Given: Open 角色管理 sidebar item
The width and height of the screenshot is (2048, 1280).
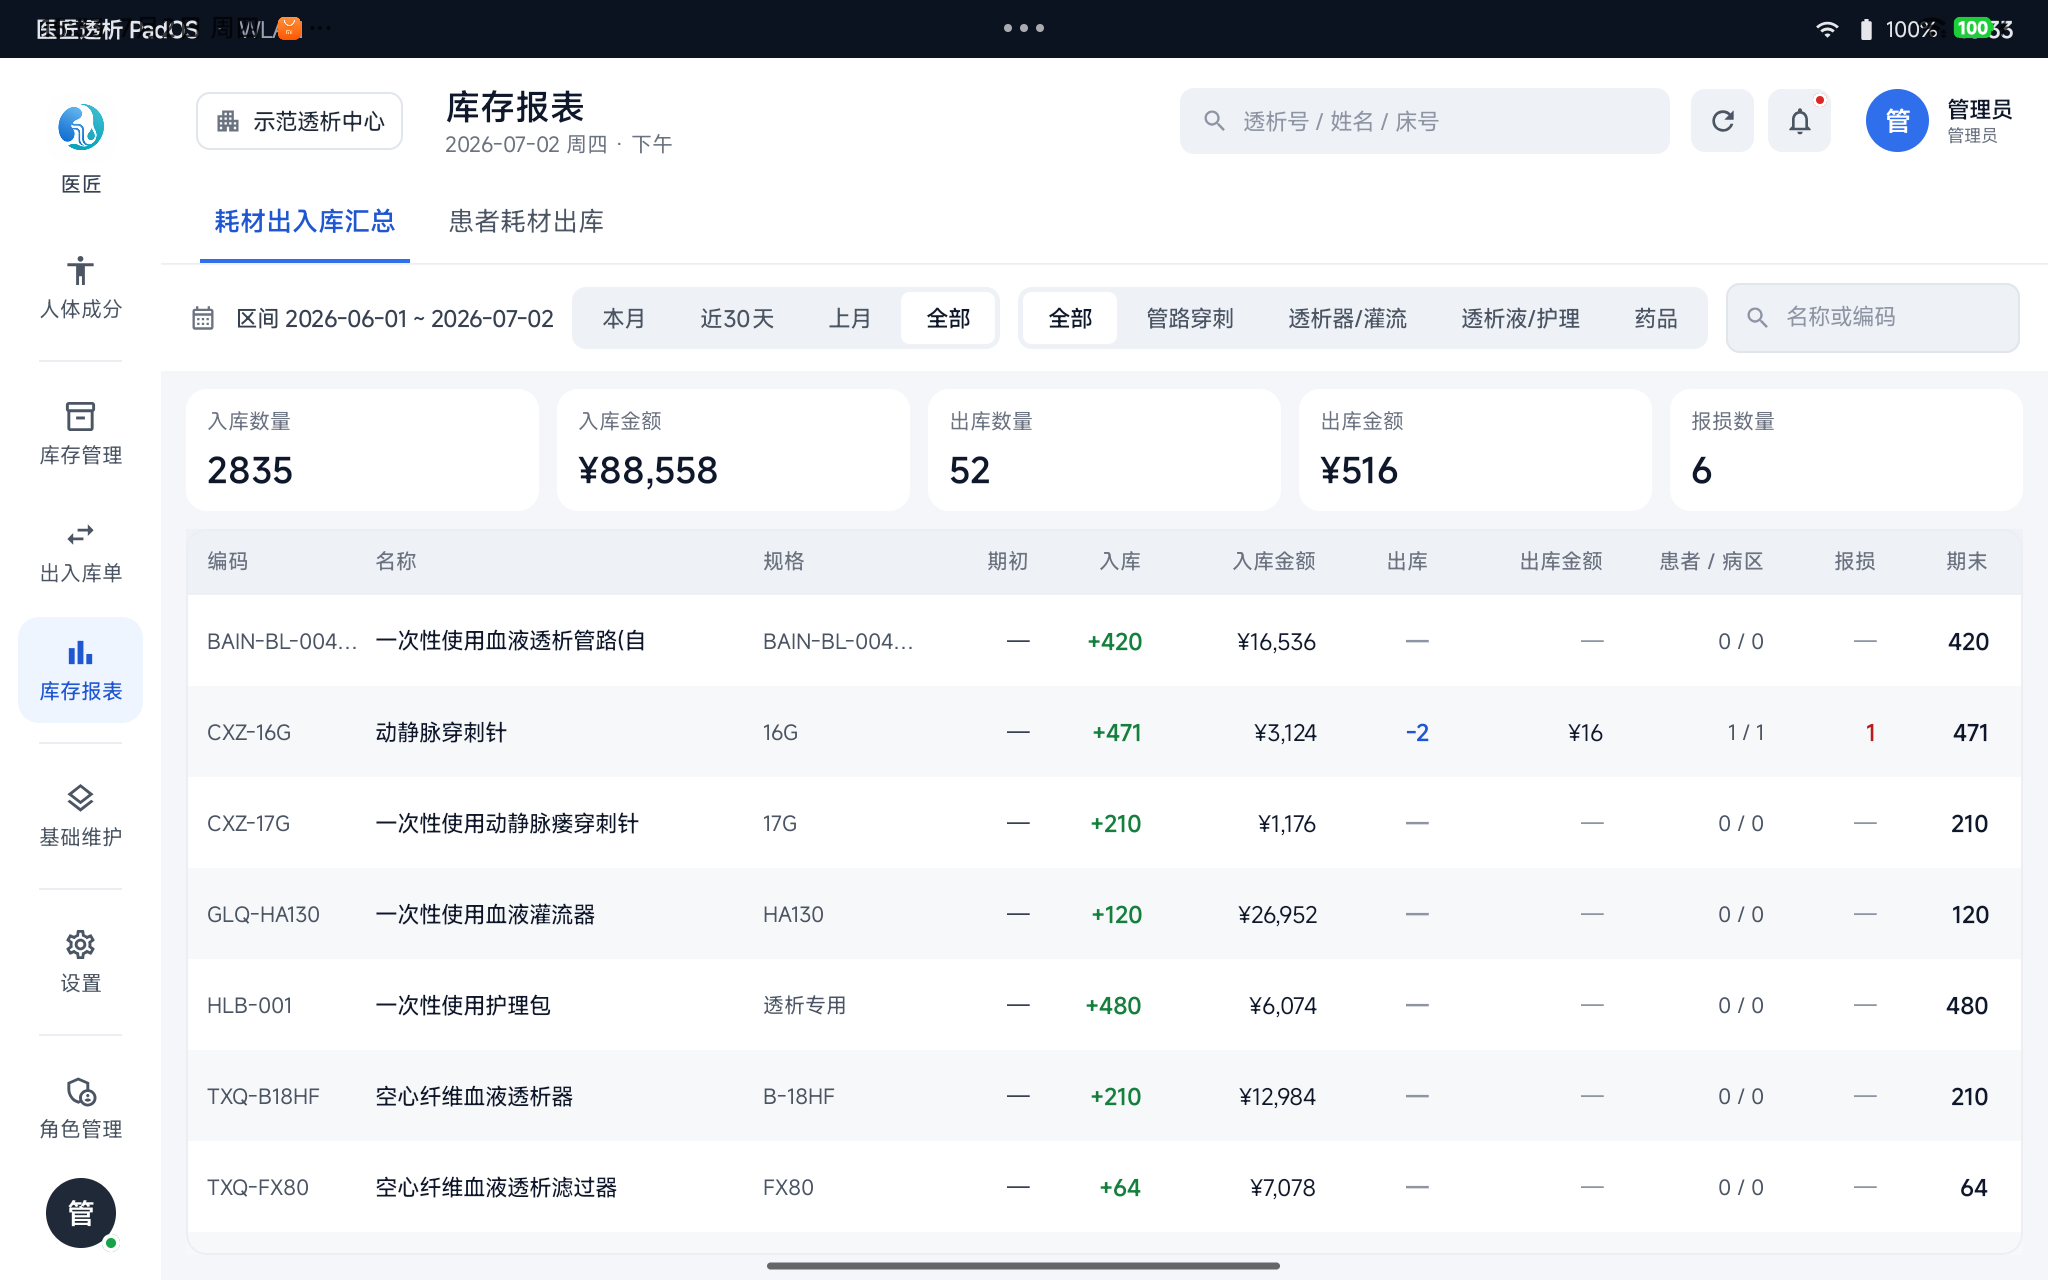Looking at the screenshot, I should pos(80,1108).
